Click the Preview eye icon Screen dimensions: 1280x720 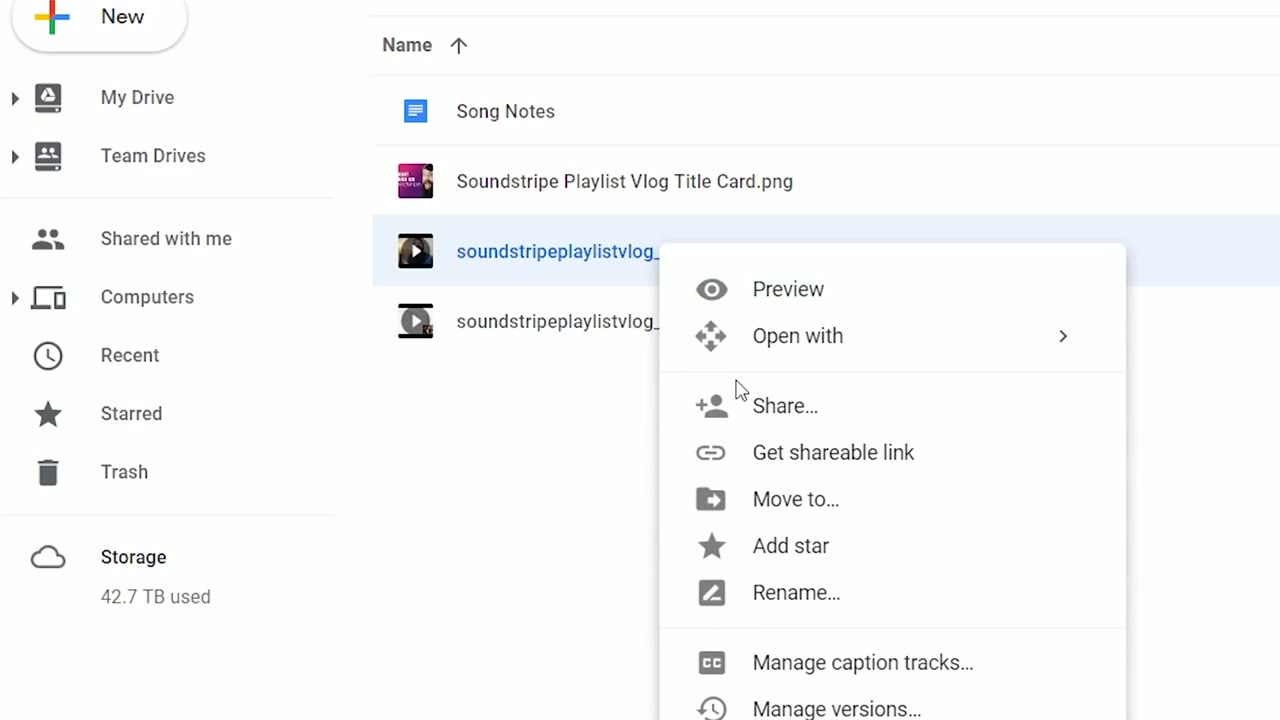pyautogui.click(x=711, y=290)
